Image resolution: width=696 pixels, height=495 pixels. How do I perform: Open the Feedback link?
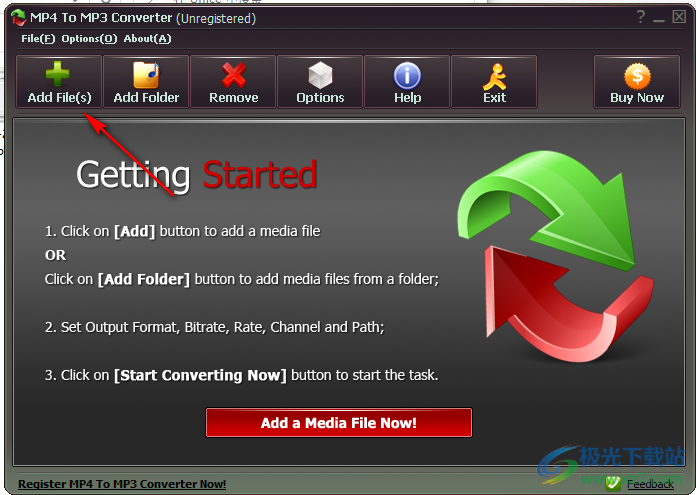coord(650,484)
